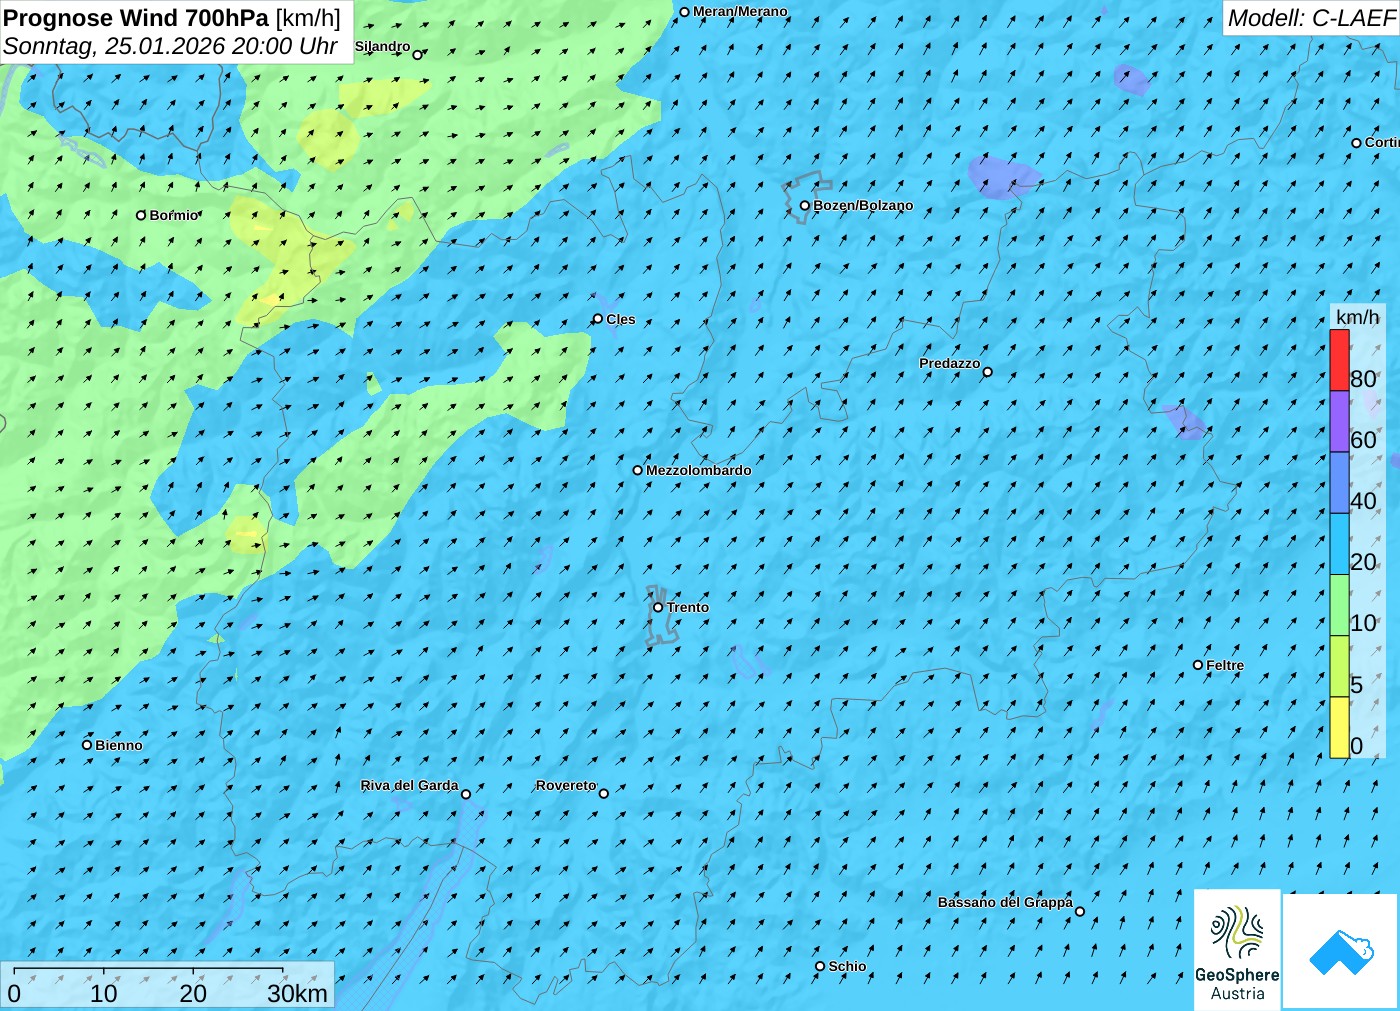Click the blue cloud logo icon
Image resolution: width=1400 pixels, height=1011 pixels.
[x=1340, y=951]
